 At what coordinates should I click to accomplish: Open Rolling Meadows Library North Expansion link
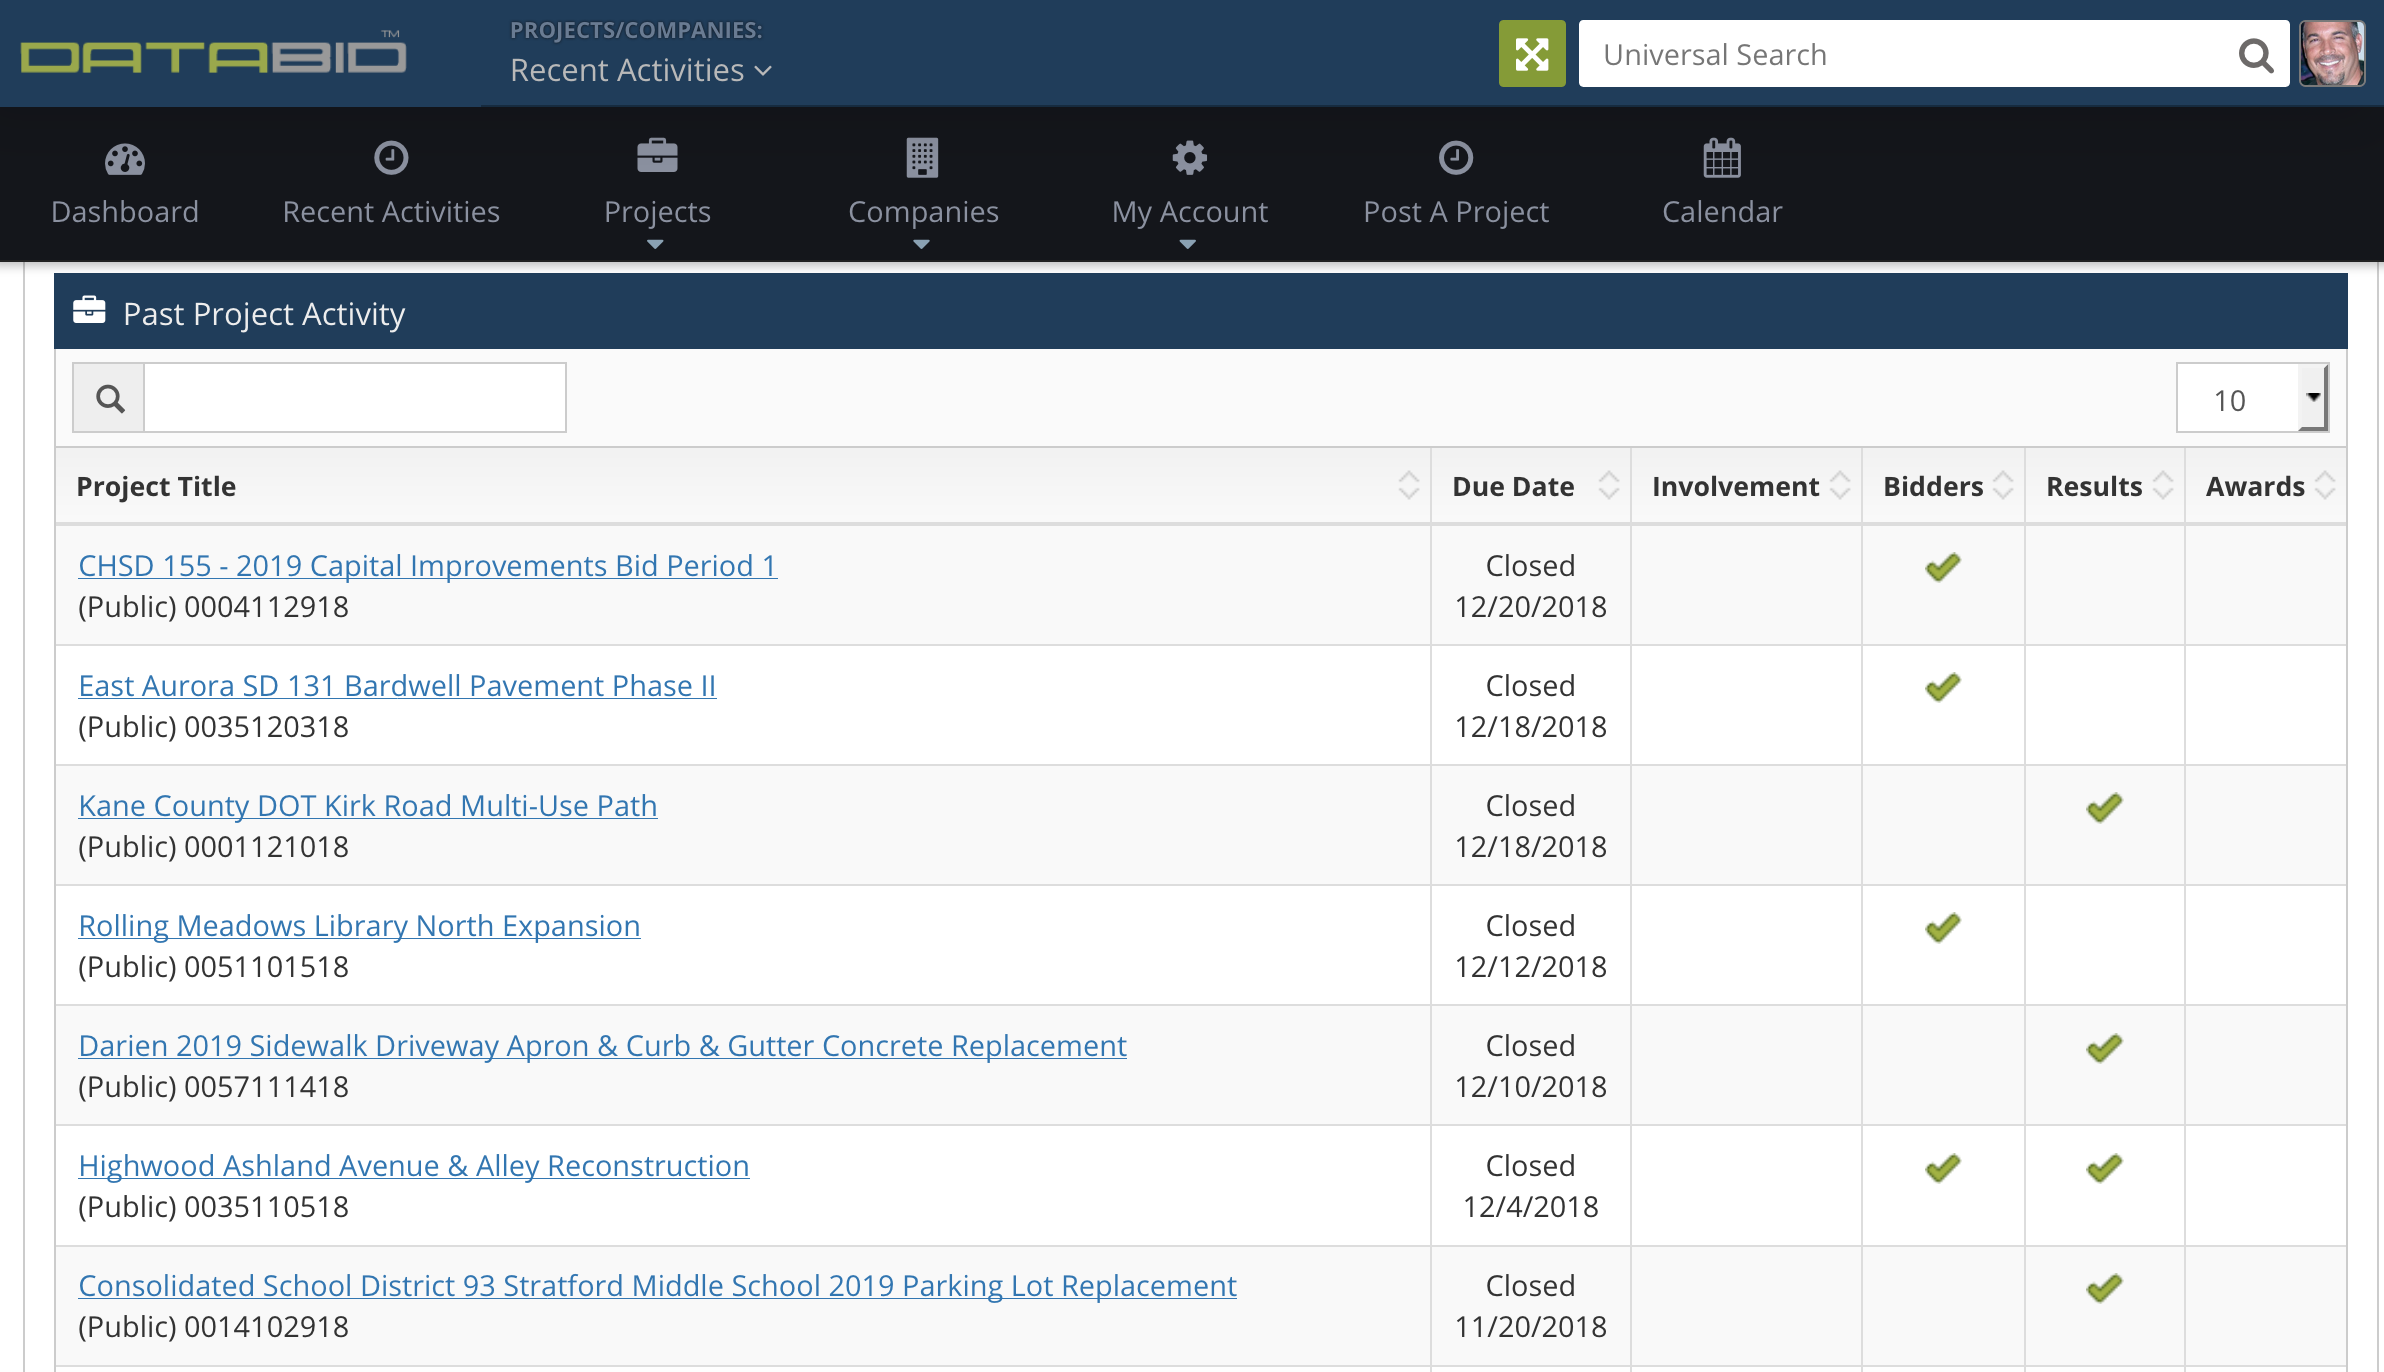[359, 926]
